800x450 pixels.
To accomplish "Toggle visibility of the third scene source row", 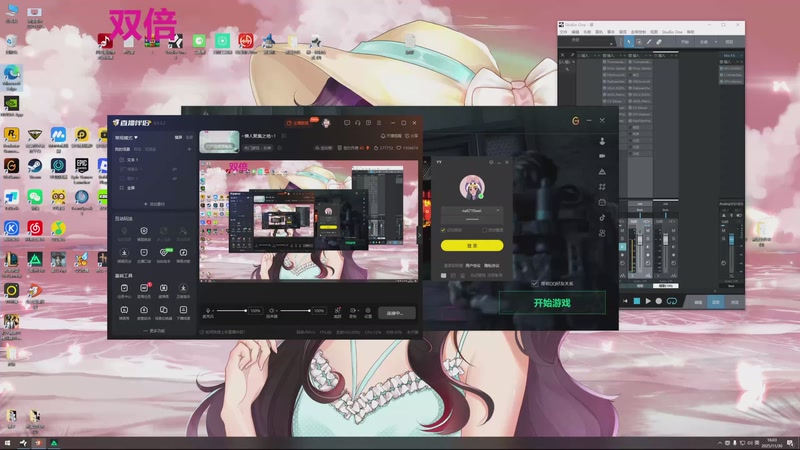I will pos(174,179).
